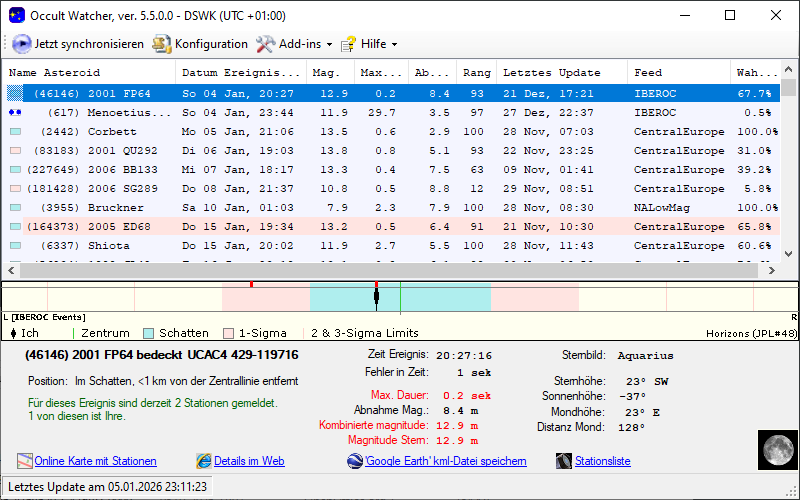Image resolution: width=800 pixels, height=500 pixels.
Task: Open Online Karte mit Stationen link
Action: coord(95,461)
